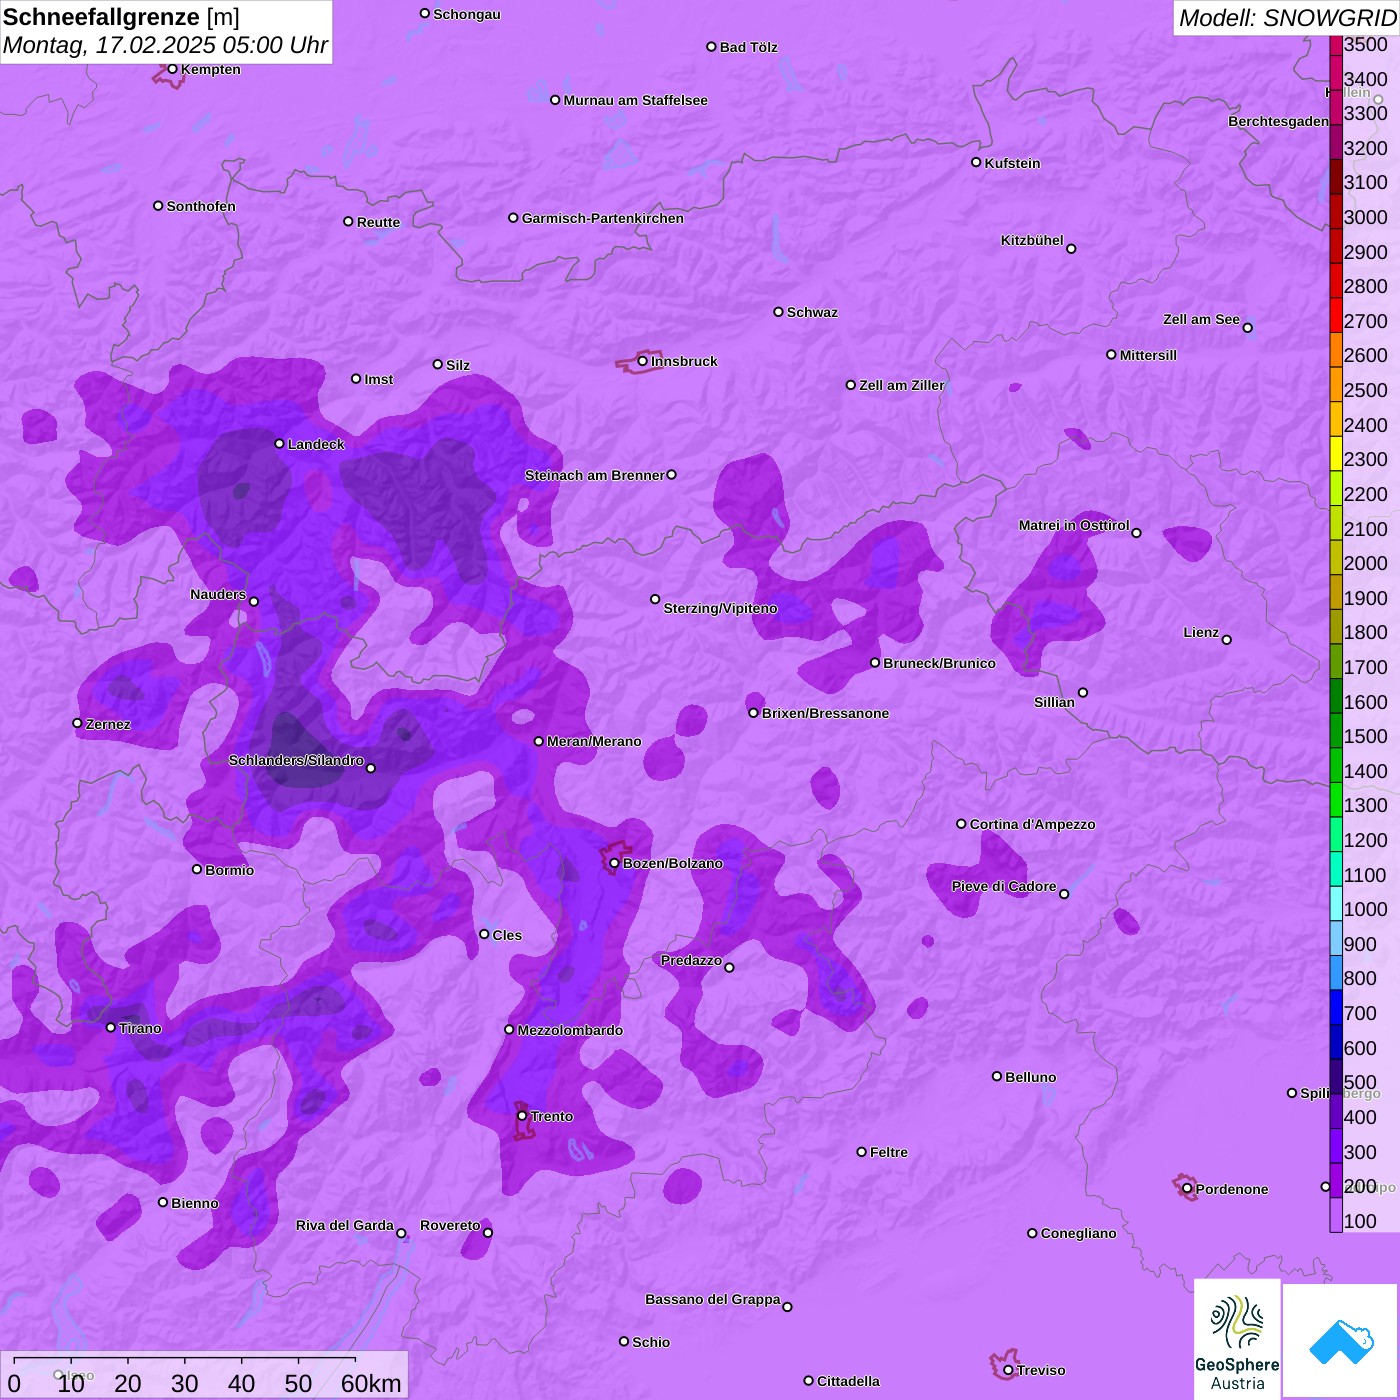Pick the 1000 m cyan legend swatch
This screenshot has height=1400, width=1400.
(x=1336, y=904)
